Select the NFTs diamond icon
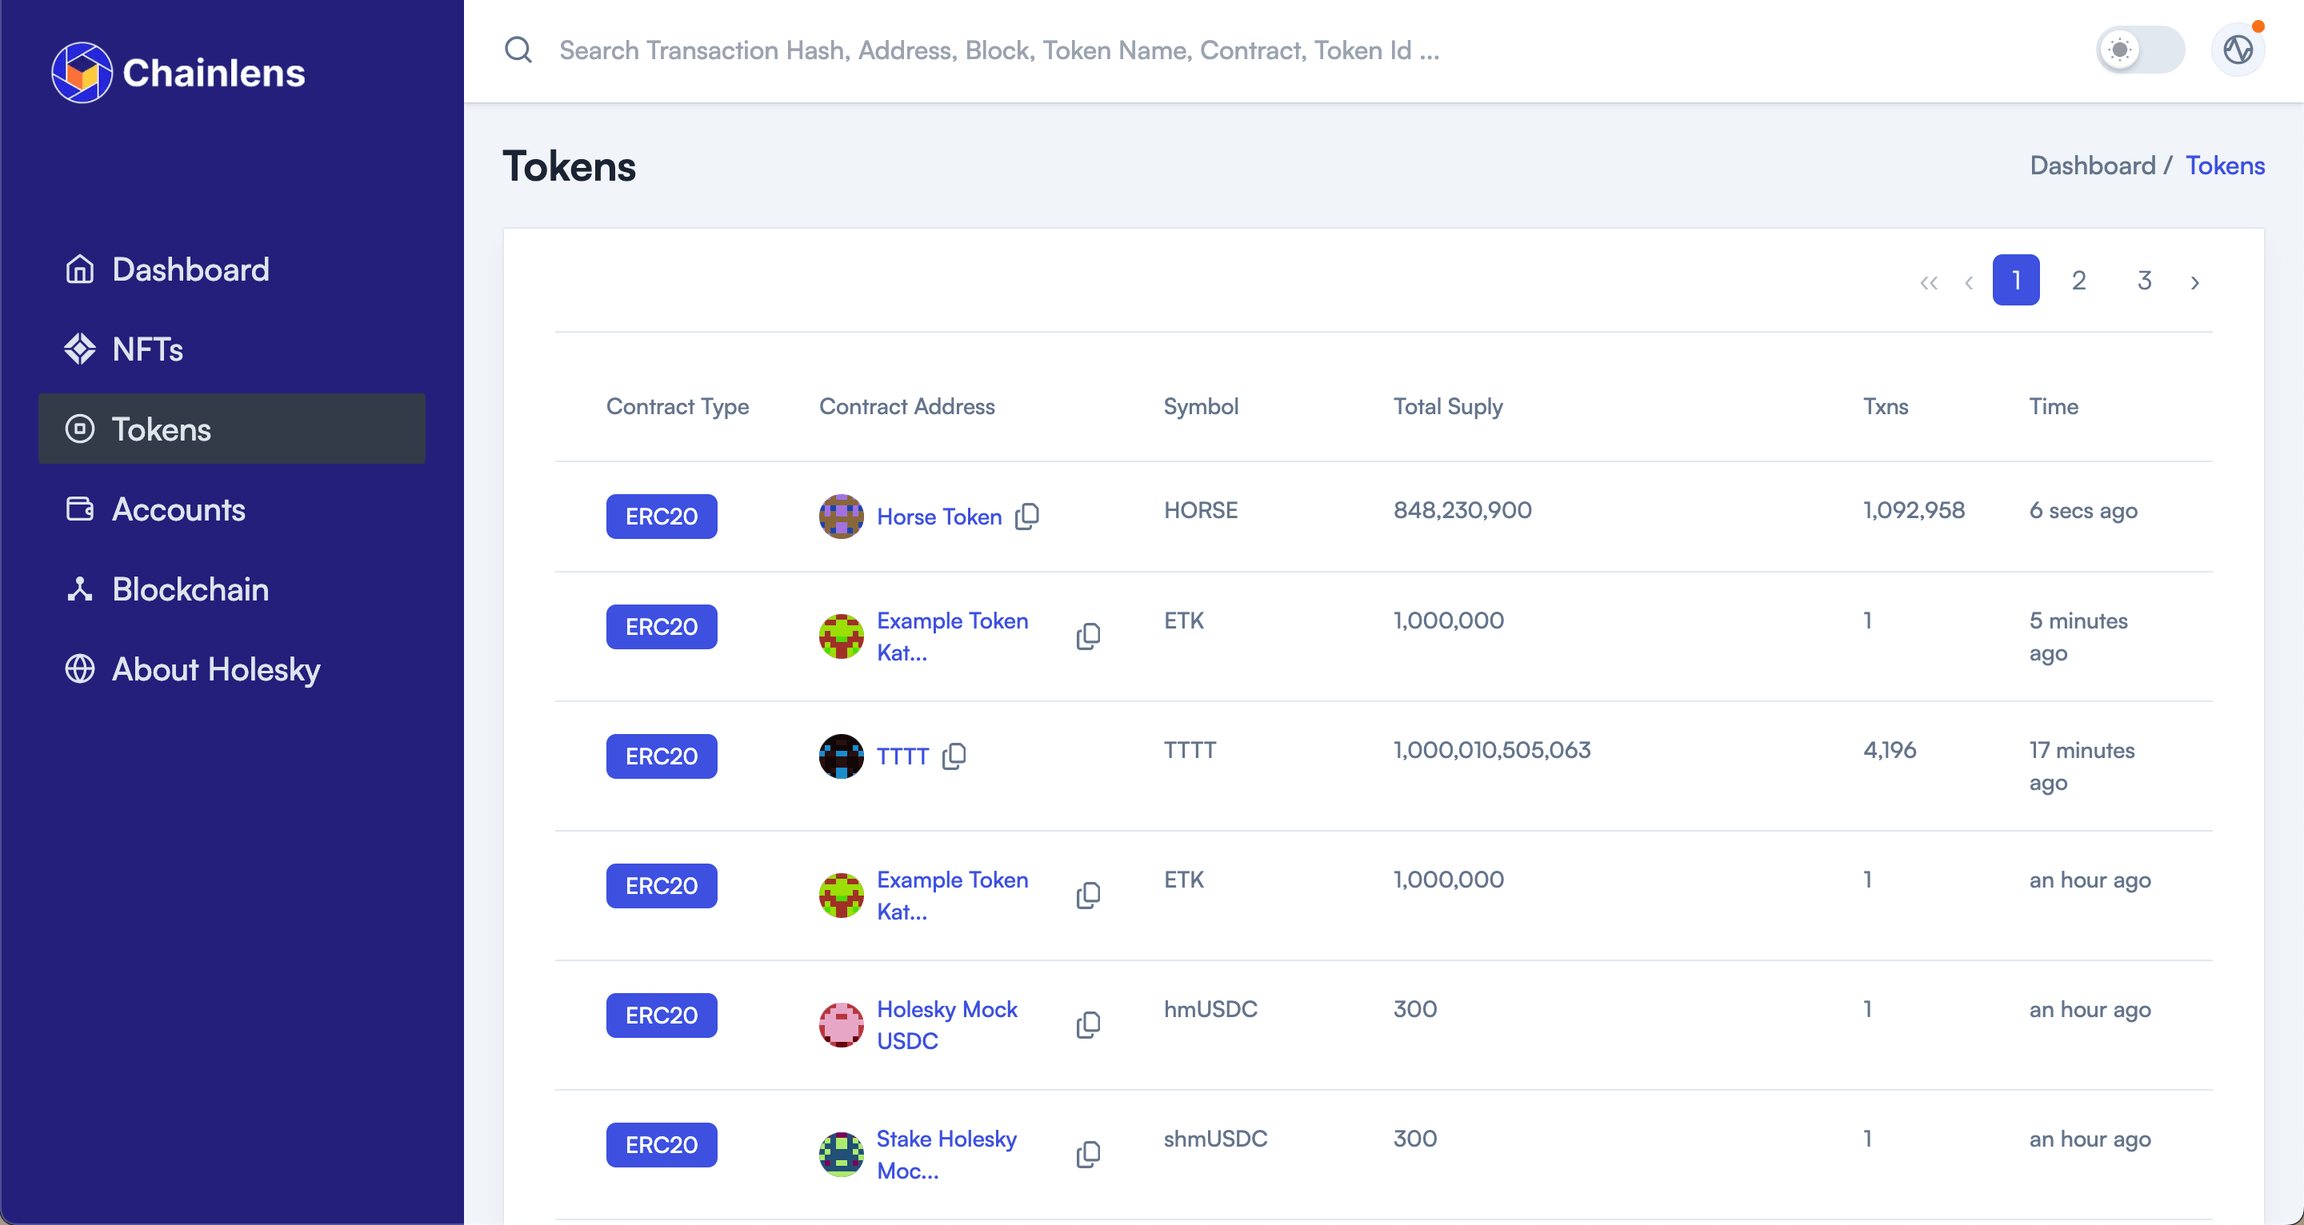 tap(79, 349)
